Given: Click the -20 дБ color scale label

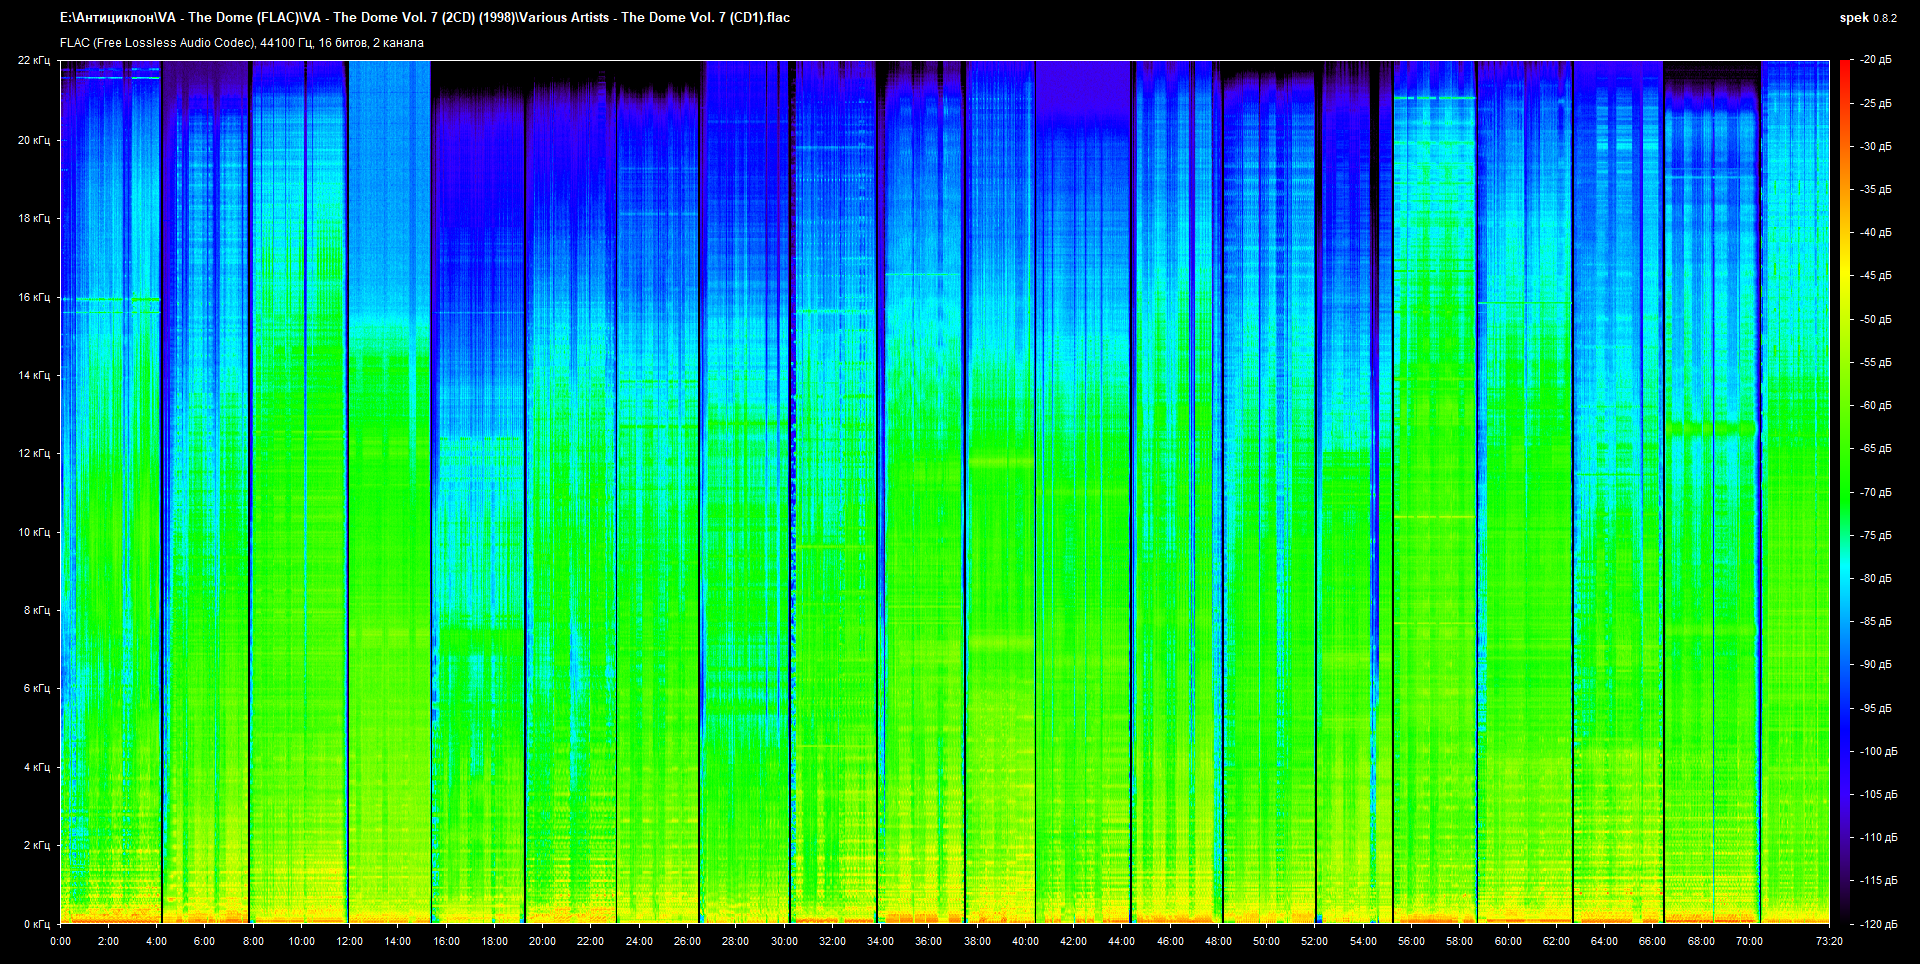Looking at the screenshot, I should click(1876, 60).
